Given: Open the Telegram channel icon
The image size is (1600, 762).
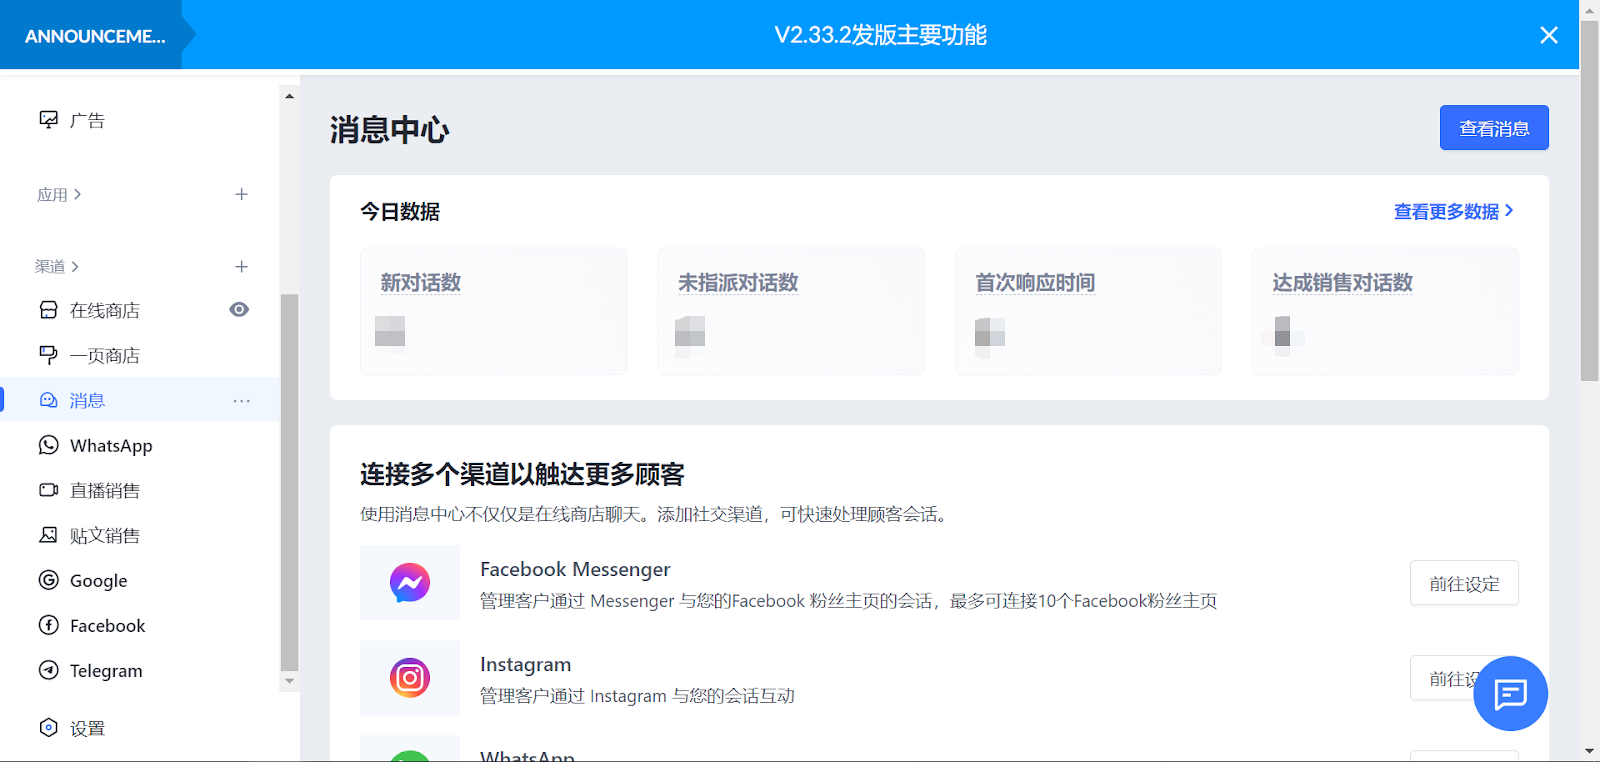Looking at the screenshot, I should pyautogui.click(x=48, y=670).
